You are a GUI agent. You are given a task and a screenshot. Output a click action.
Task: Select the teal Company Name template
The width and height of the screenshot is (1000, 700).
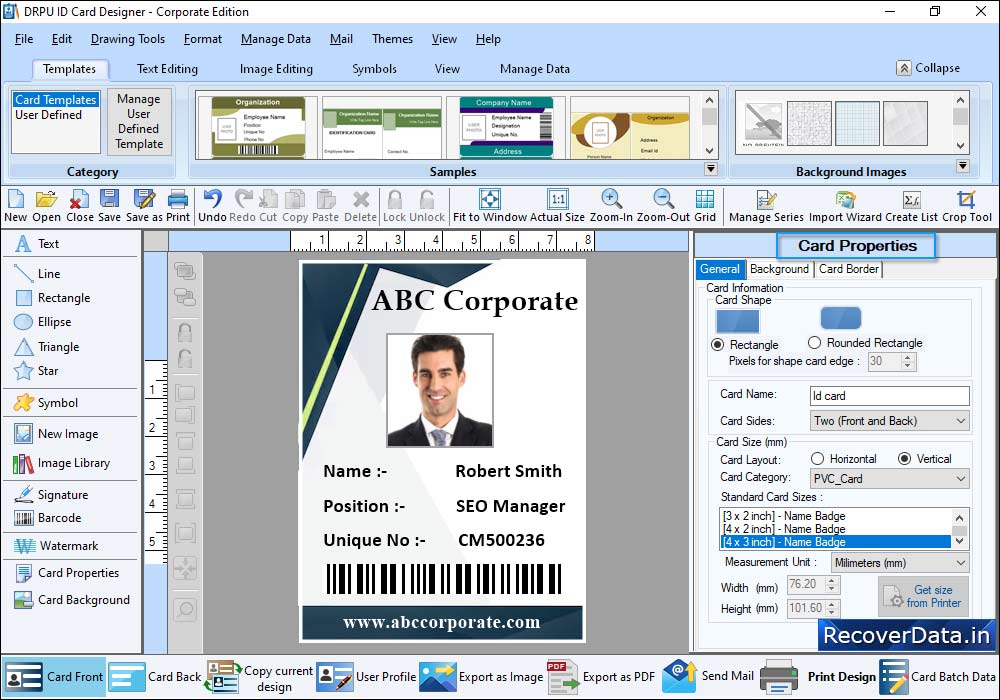click(x=506, y=128)
